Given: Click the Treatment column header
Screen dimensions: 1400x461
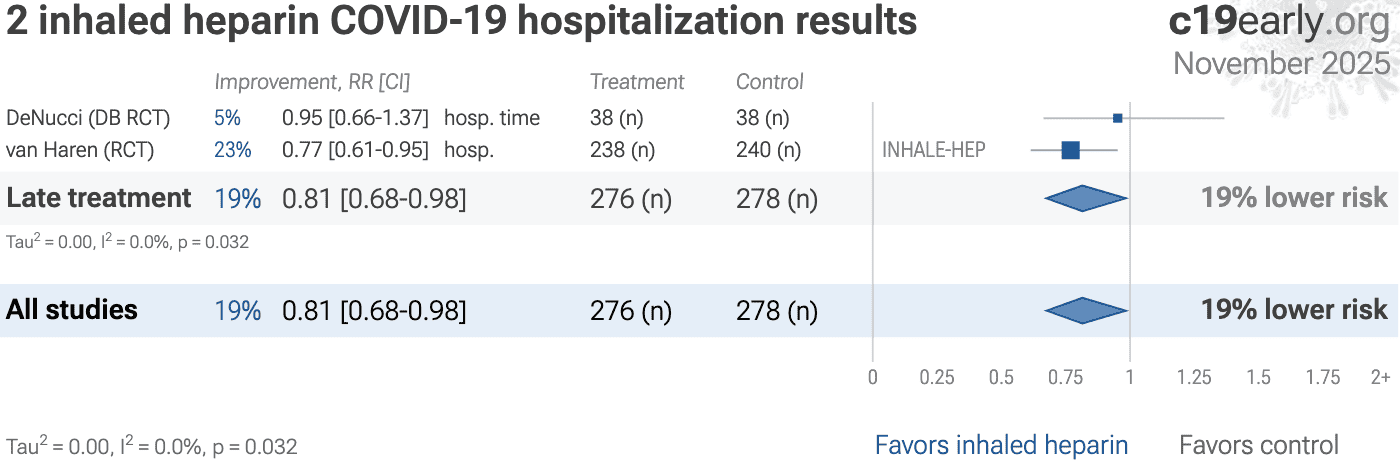Looking at the screenshot, I should point(637,82).
